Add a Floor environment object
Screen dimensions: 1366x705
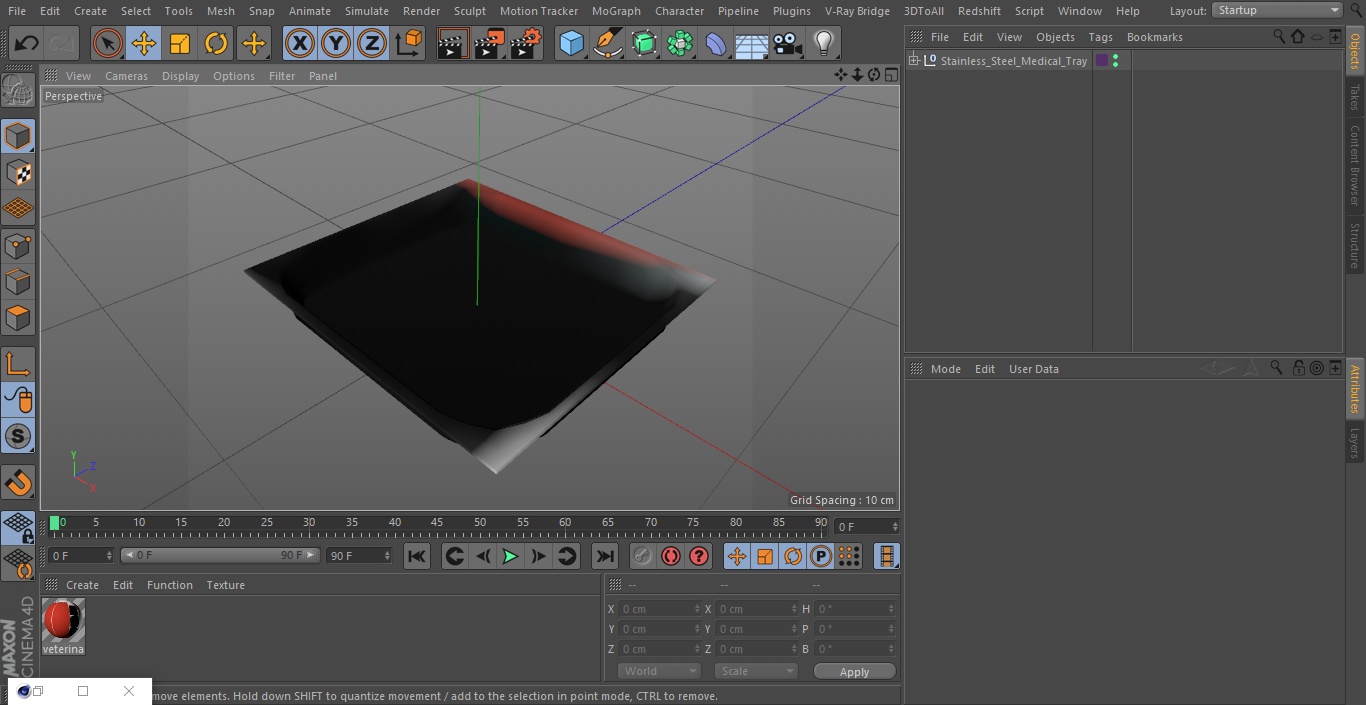(752, 43)
